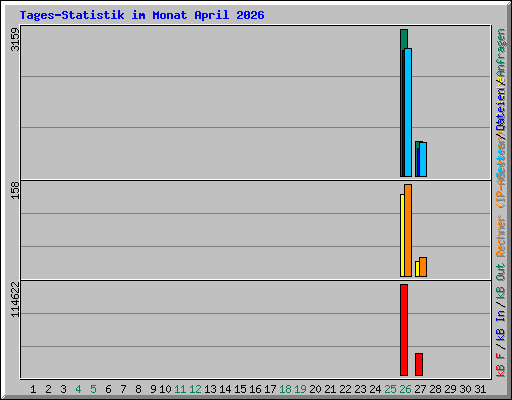Click day label 30 on the x-axis
The height and width of the screenshot is (400, 512).
click(465, 389)
